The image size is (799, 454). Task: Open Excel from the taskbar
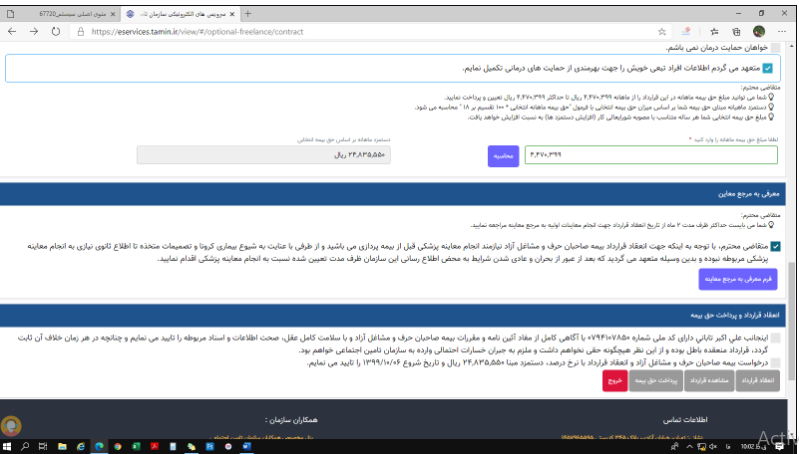[x=136, y=446]
